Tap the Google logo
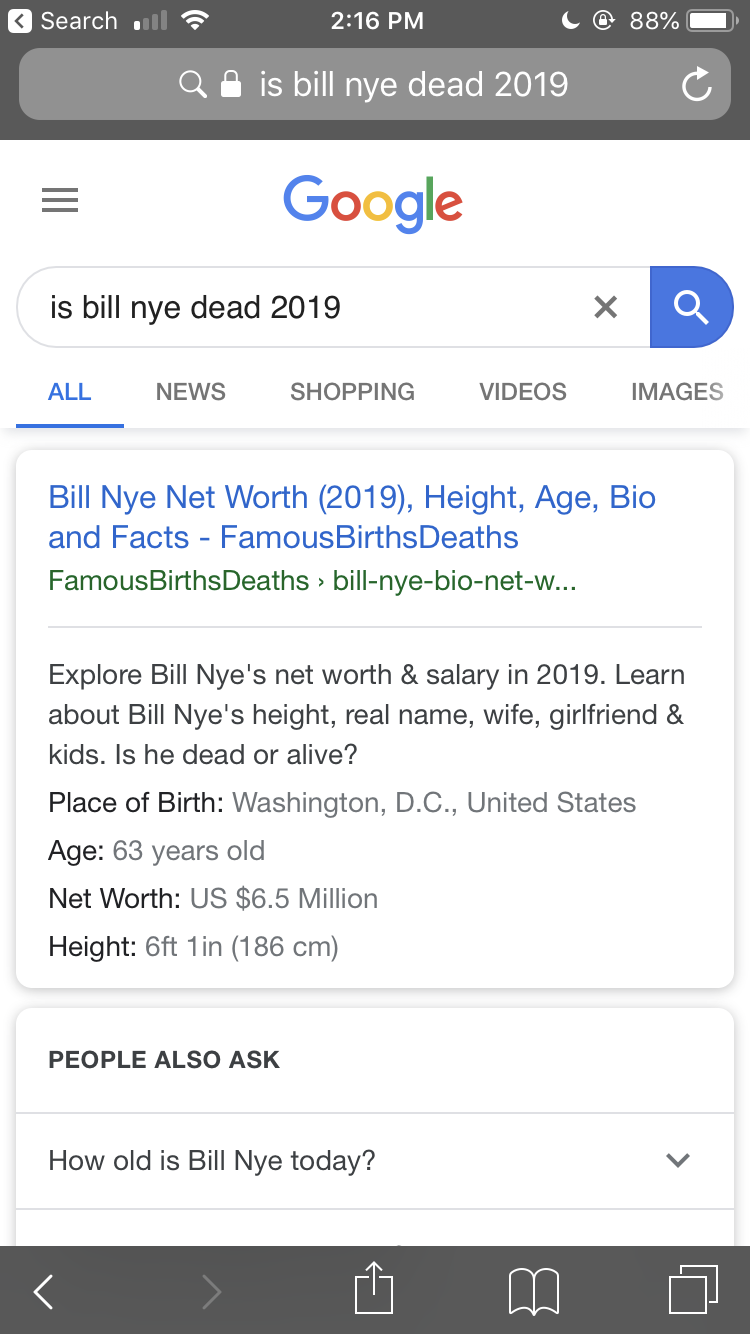The height and width of the screenshot is (1334, 750). [373, 203]
